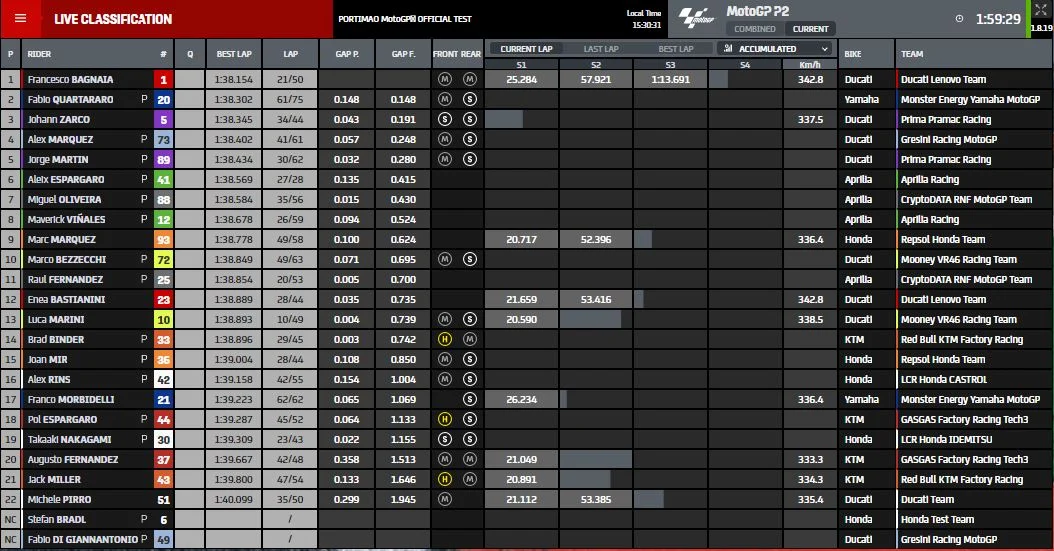Click Pirro's gap 1.945

pyautogui.click(x=403, y=499)
